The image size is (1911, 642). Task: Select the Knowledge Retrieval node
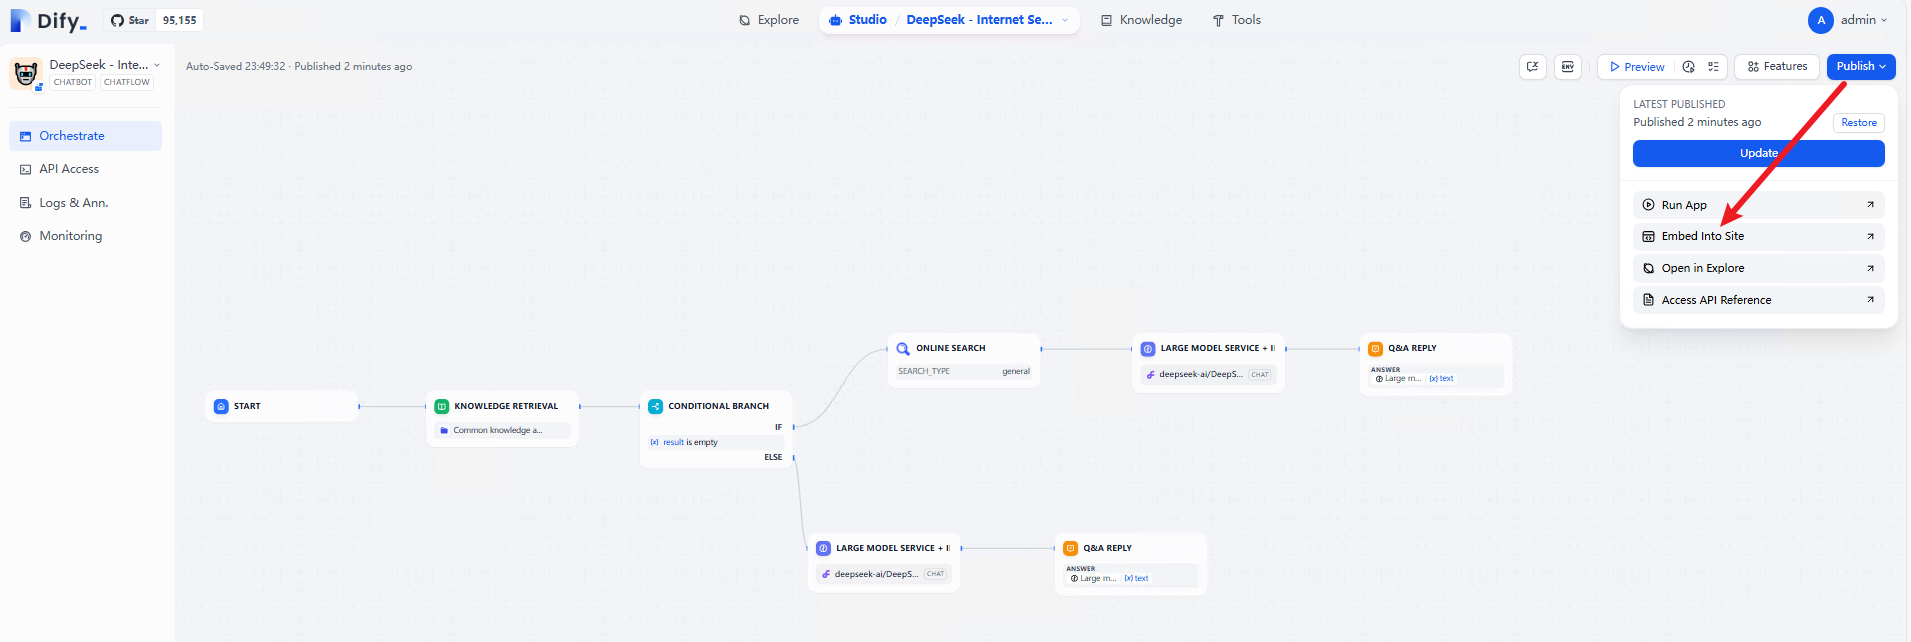coord(503,418)
